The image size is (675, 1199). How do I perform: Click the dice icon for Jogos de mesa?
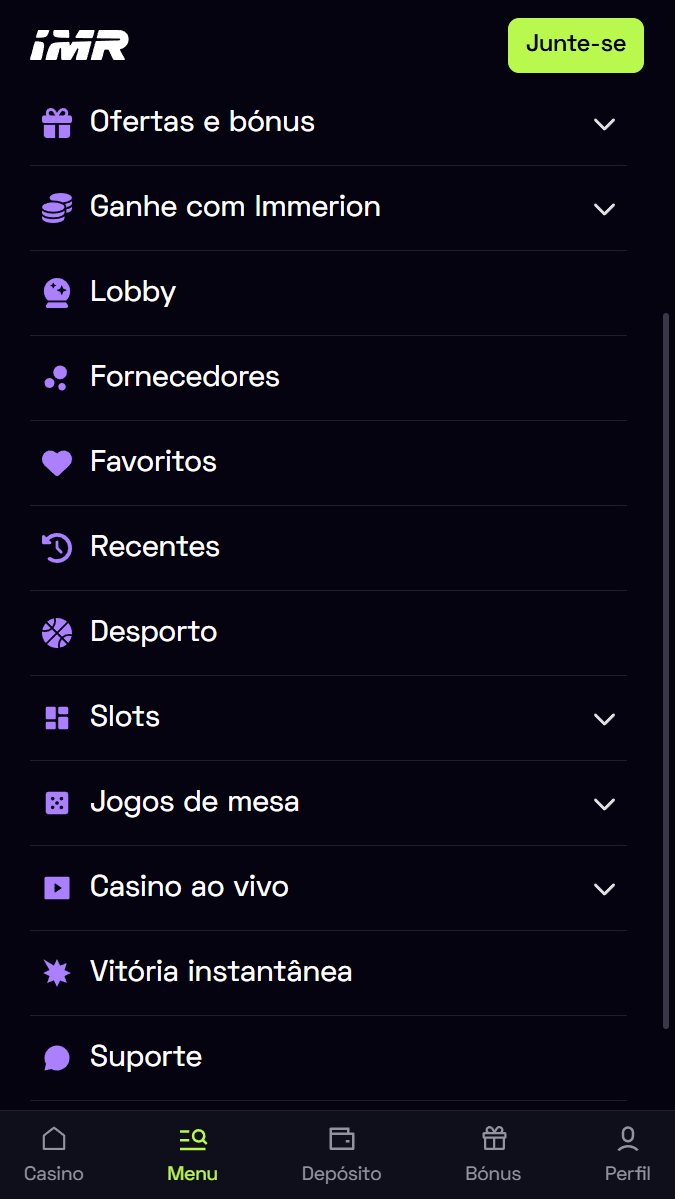[x=57, y=802]
